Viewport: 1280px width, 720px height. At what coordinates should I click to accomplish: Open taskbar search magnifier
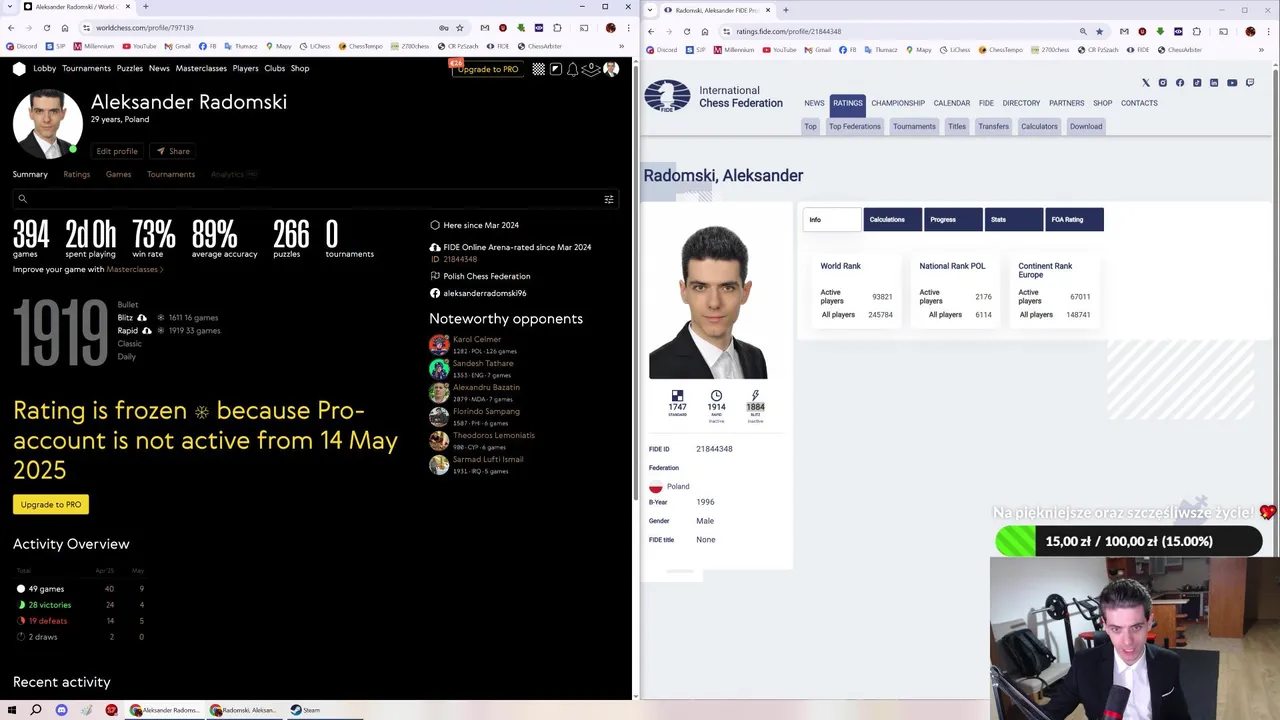36,710
